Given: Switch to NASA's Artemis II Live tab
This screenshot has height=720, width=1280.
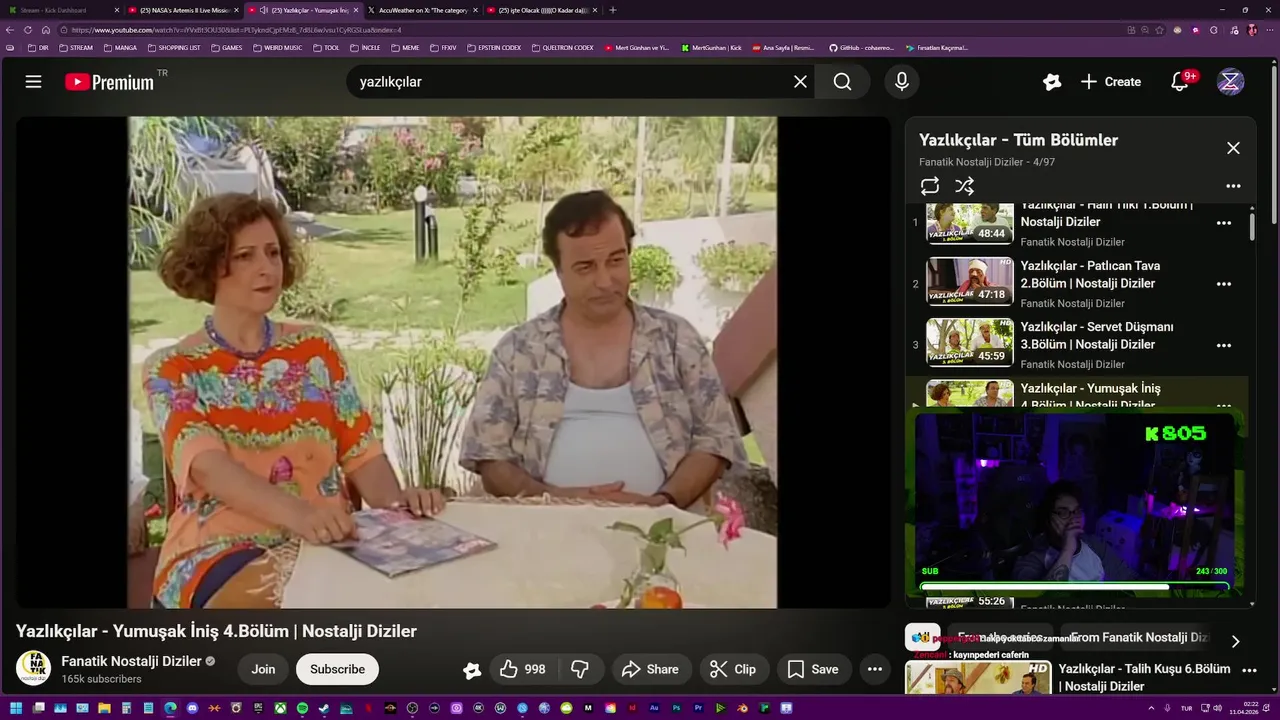Looking at the screenshot, I should tap(183, 10).
